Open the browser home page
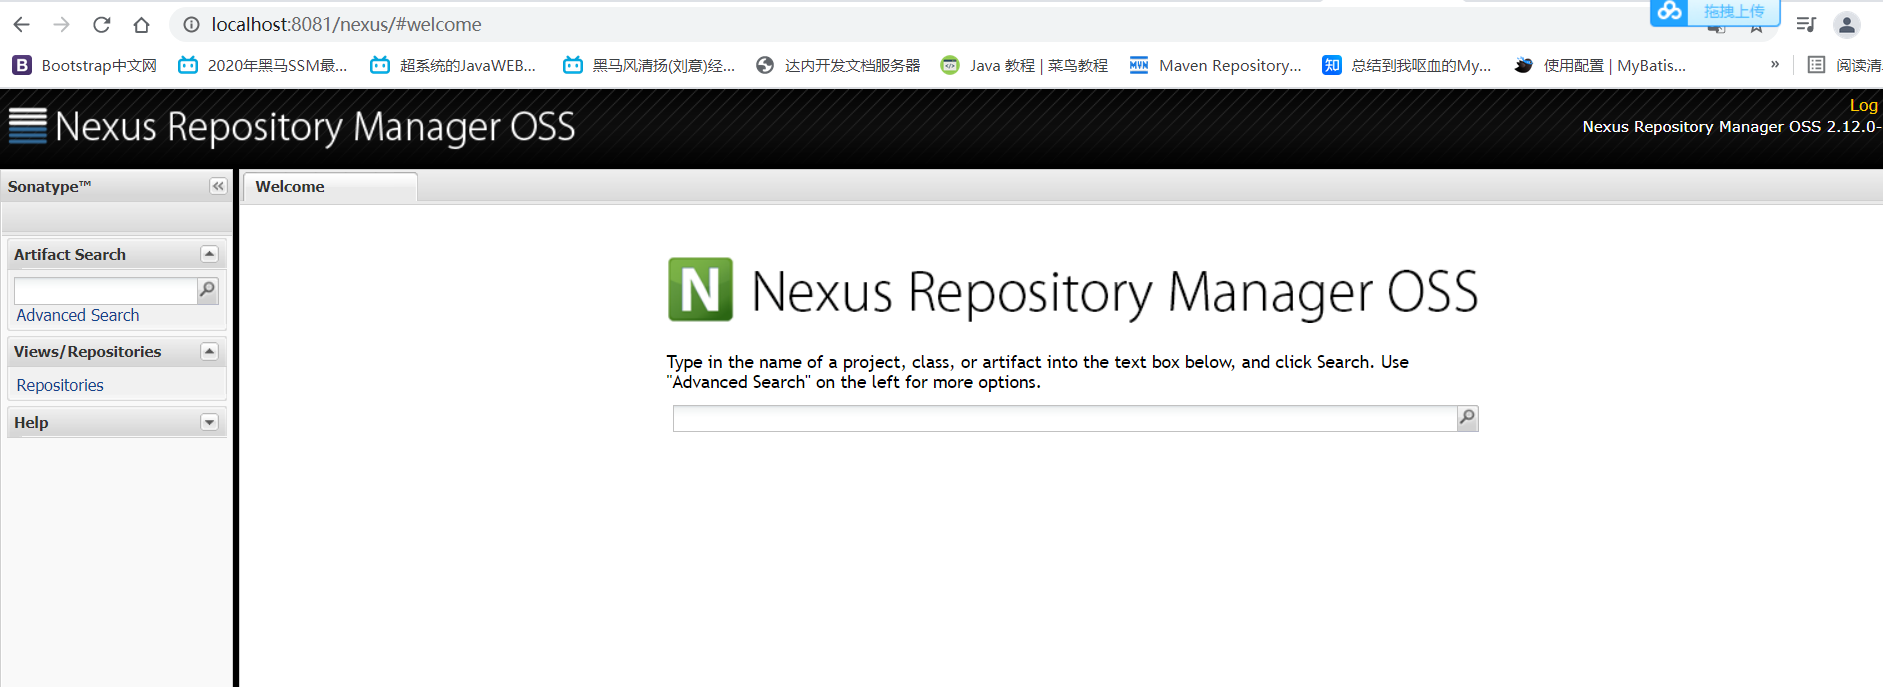 tap(141, 24)
